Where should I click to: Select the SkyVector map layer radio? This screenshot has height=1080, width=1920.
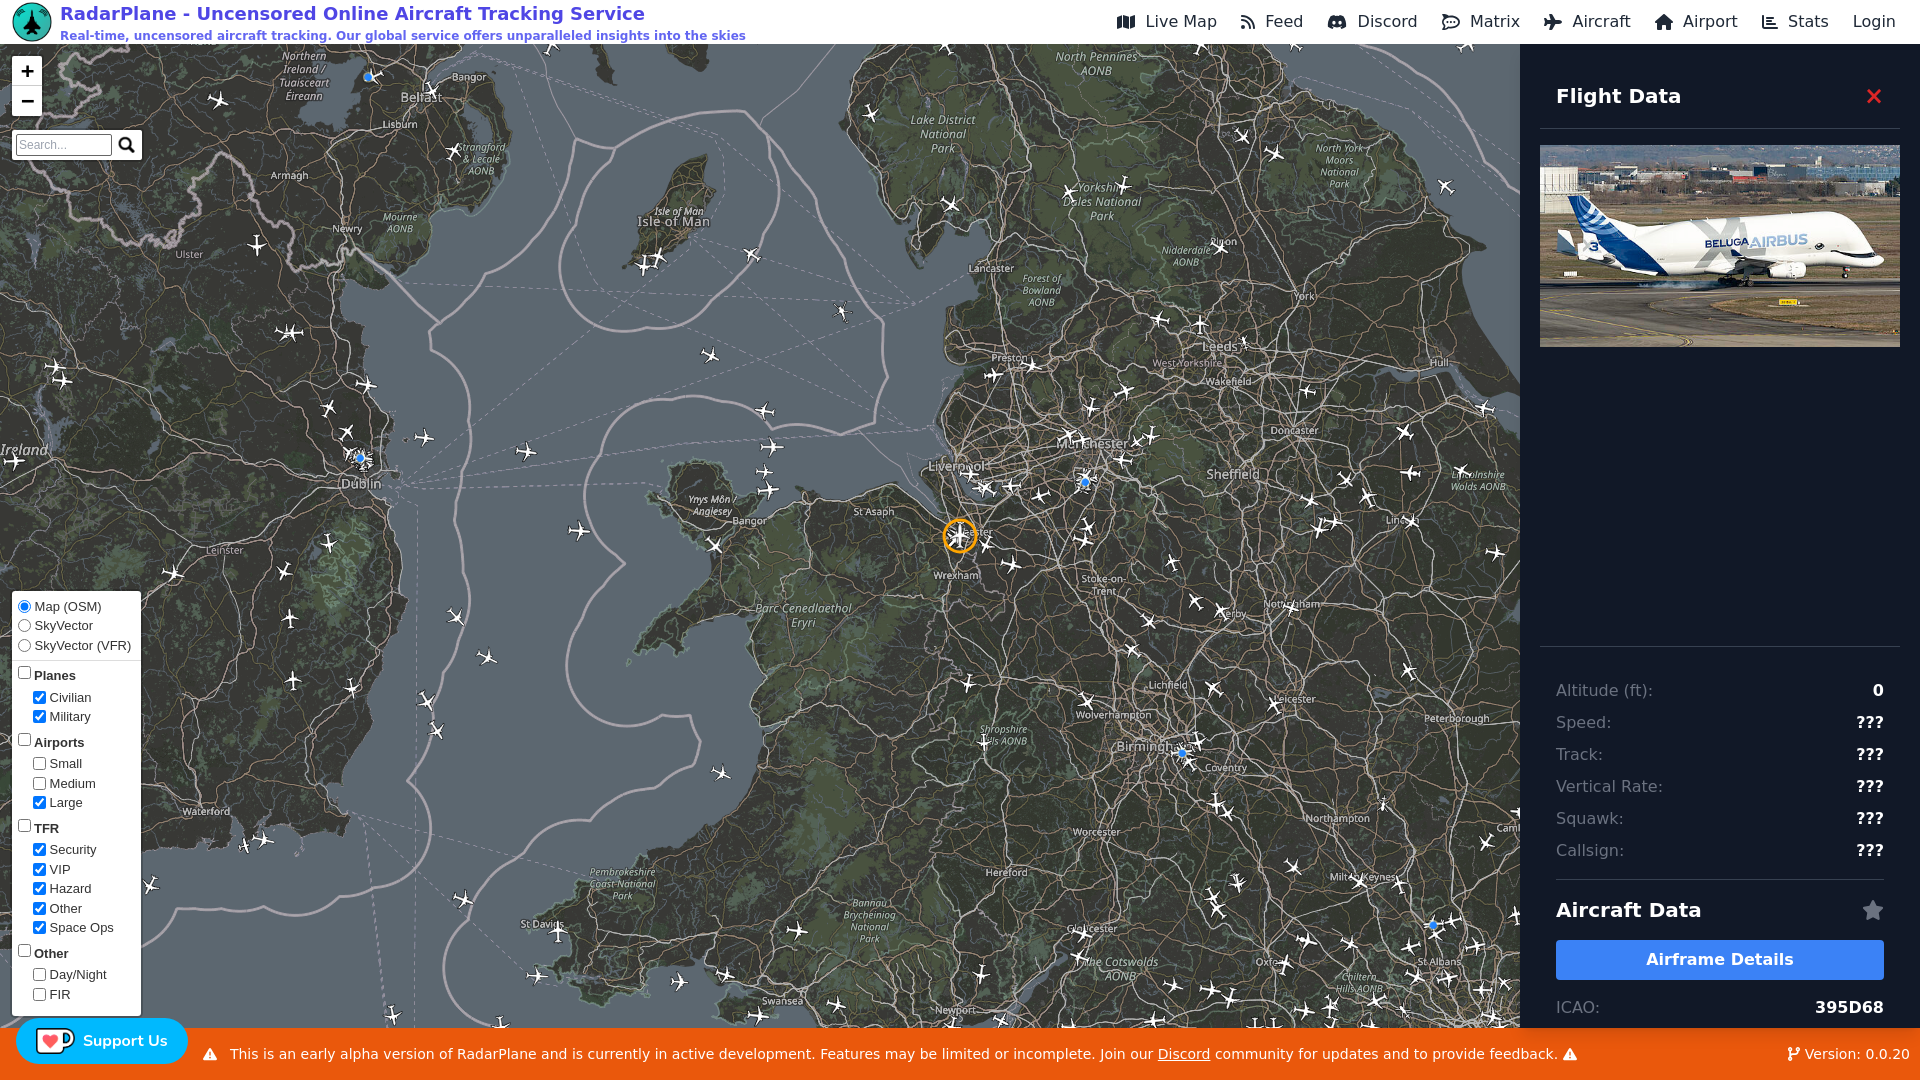pyautogui.click(x=25, y=626)
